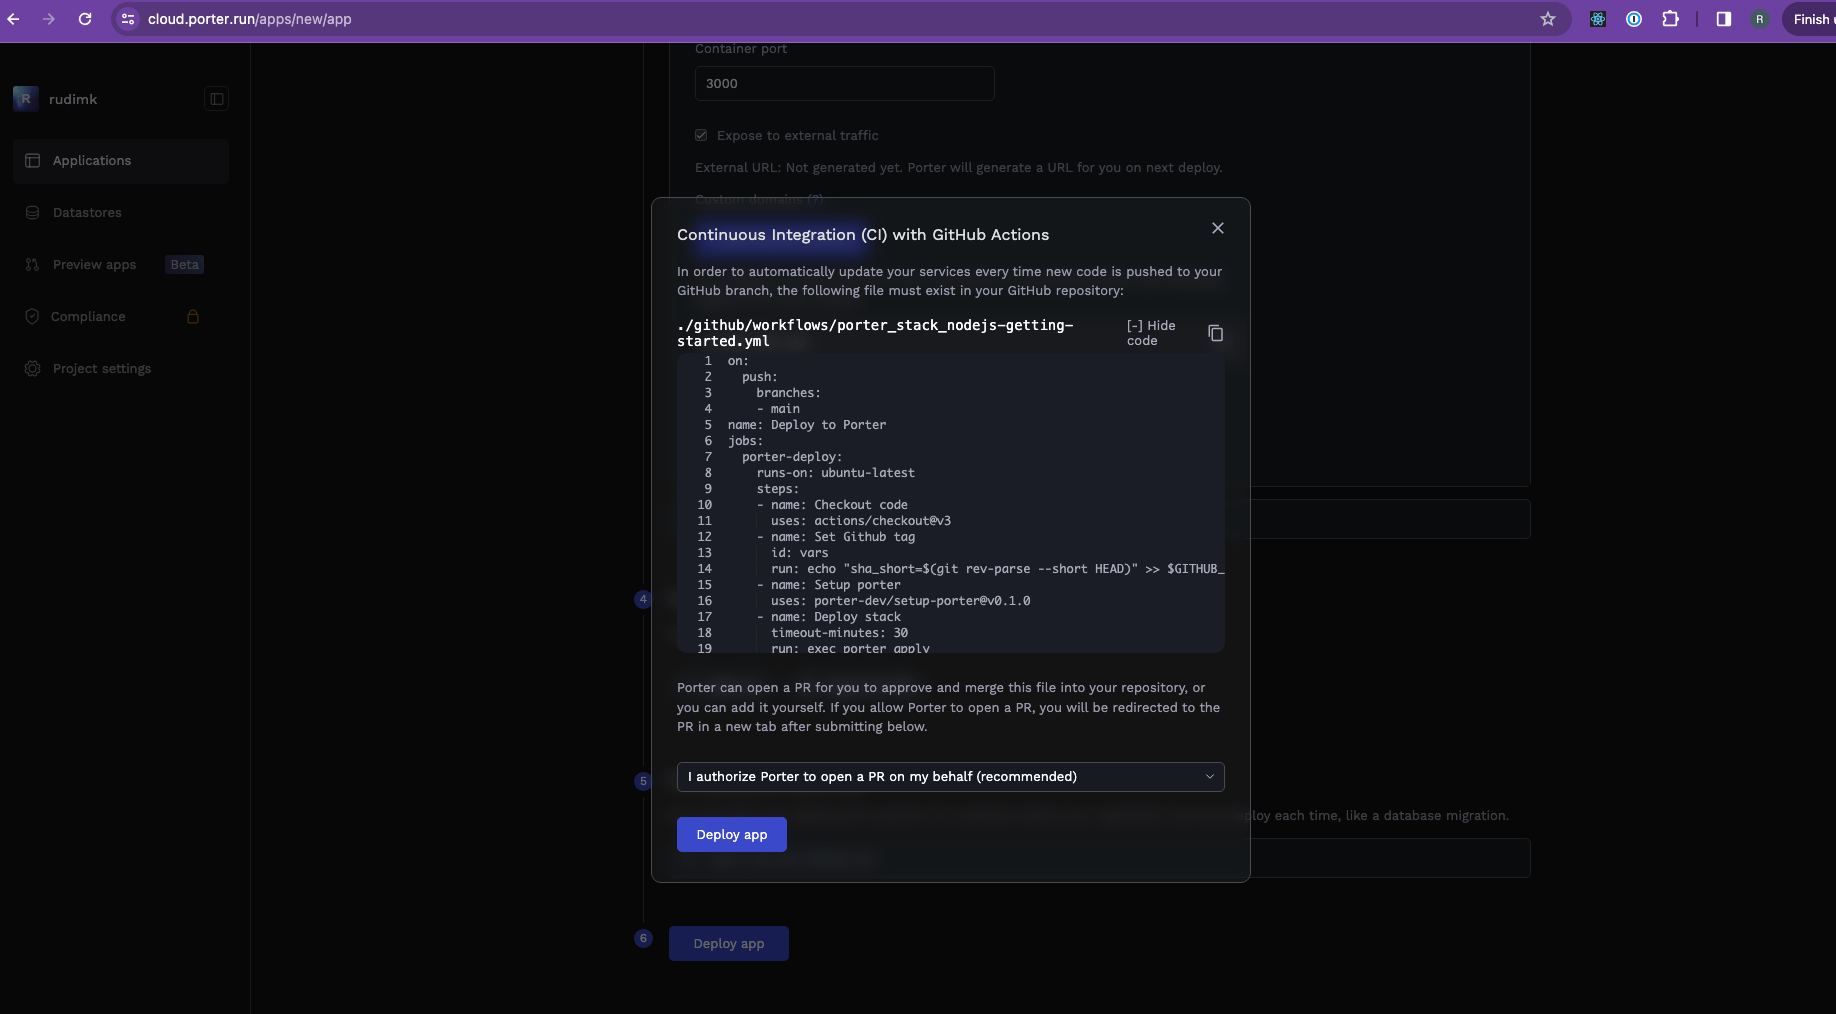Image resolution: width=1836 pixels, height=1014 pixels.
Task: Select the Compliance shield icon
Action: pyautogui.click(x=33, y=316)
